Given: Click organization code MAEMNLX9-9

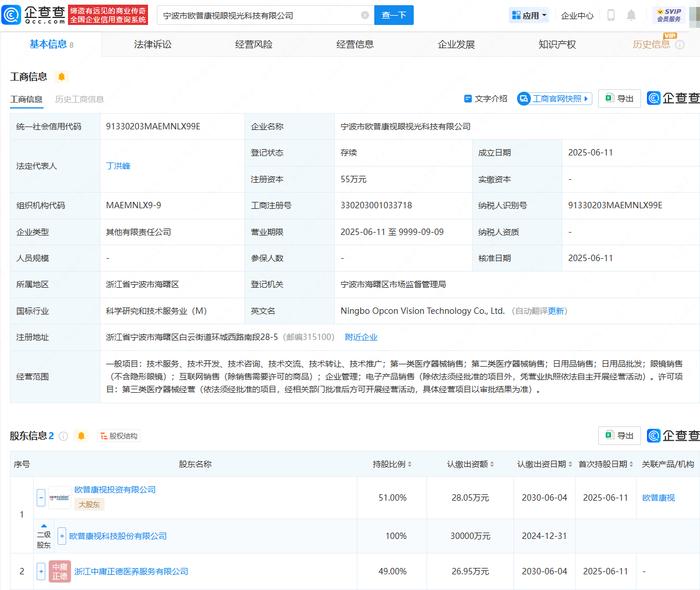Looking at the screenshot, I should [133, 205].
